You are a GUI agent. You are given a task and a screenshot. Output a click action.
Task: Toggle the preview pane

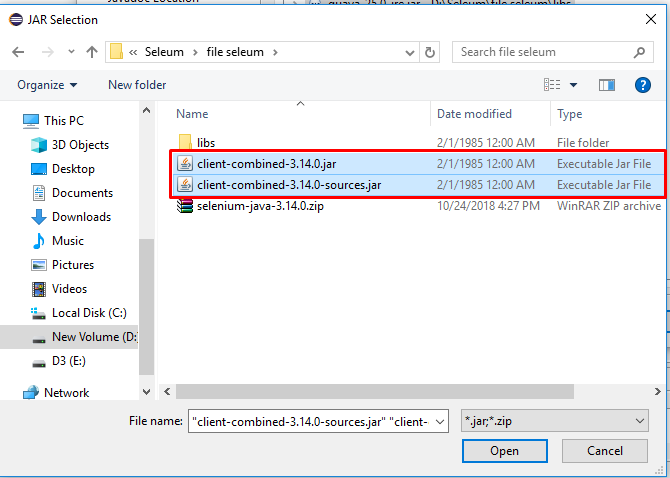click(606, 85)
